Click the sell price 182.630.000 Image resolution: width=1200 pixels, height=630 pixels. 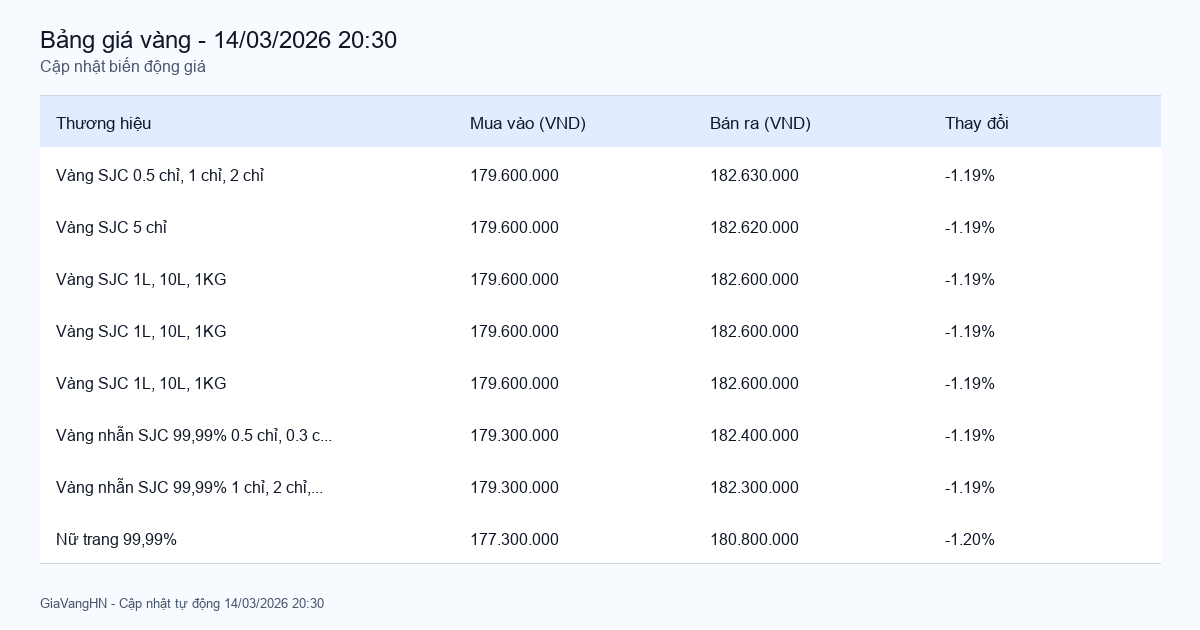754,175
